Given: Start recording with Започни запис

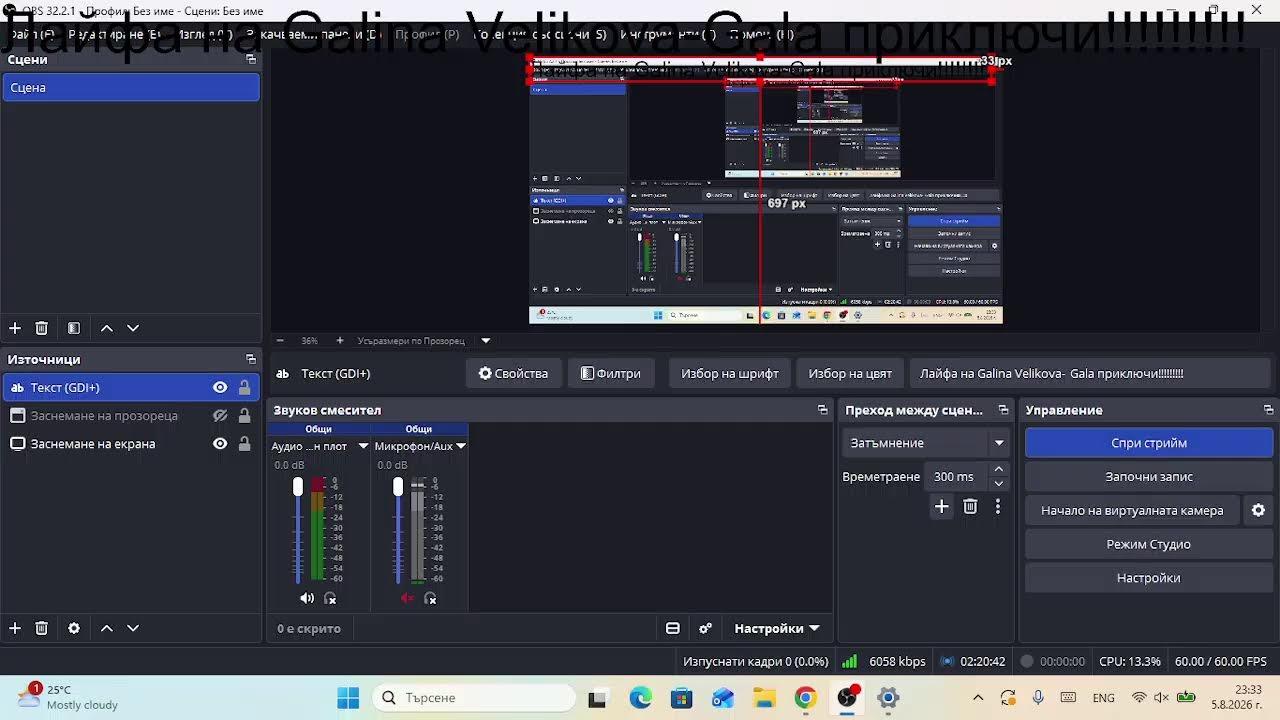Looking at the screenshot, I should (x=1149, y=477).
